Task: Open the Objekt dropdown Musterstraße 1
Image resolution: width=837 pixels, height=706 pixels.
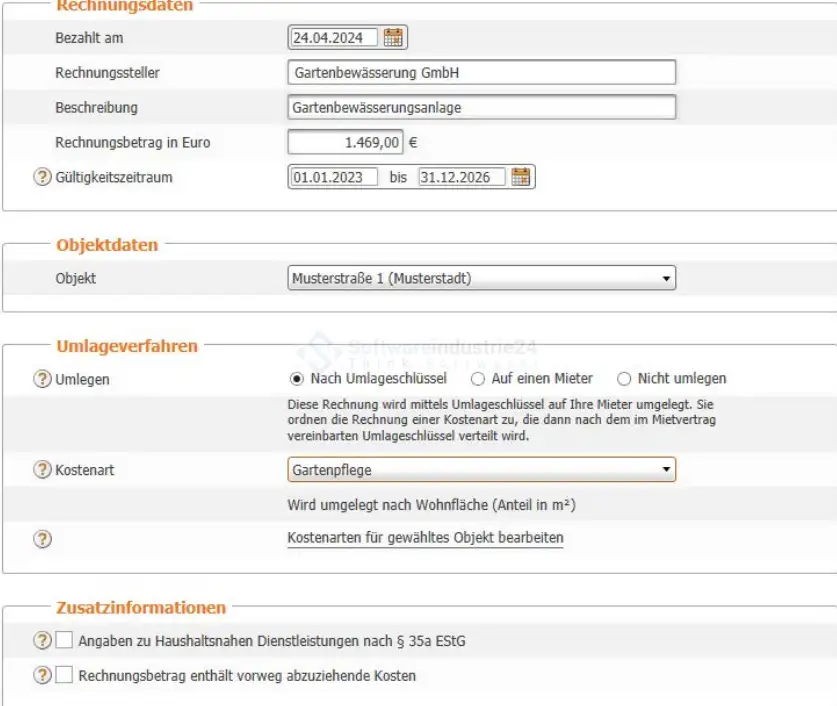Action: point(481,278)
